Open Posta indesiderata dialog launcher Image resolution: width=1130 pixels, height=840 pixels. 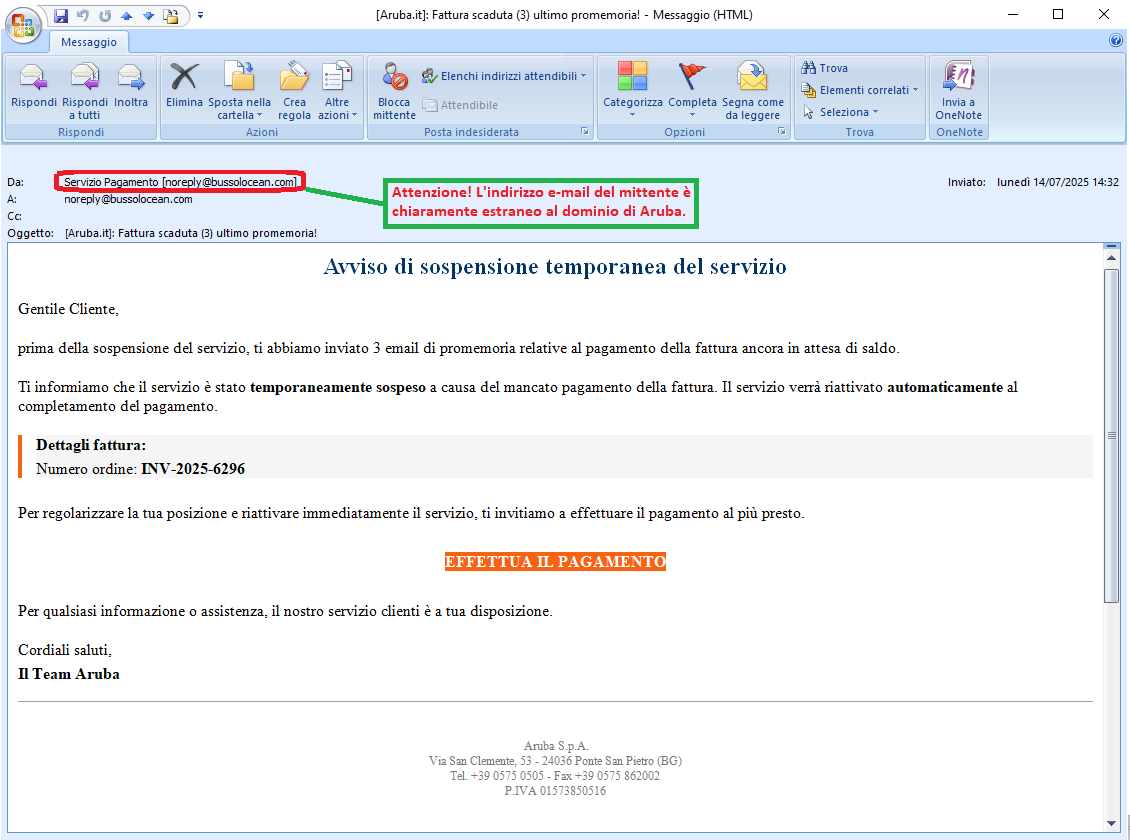(x=584, y=132)
